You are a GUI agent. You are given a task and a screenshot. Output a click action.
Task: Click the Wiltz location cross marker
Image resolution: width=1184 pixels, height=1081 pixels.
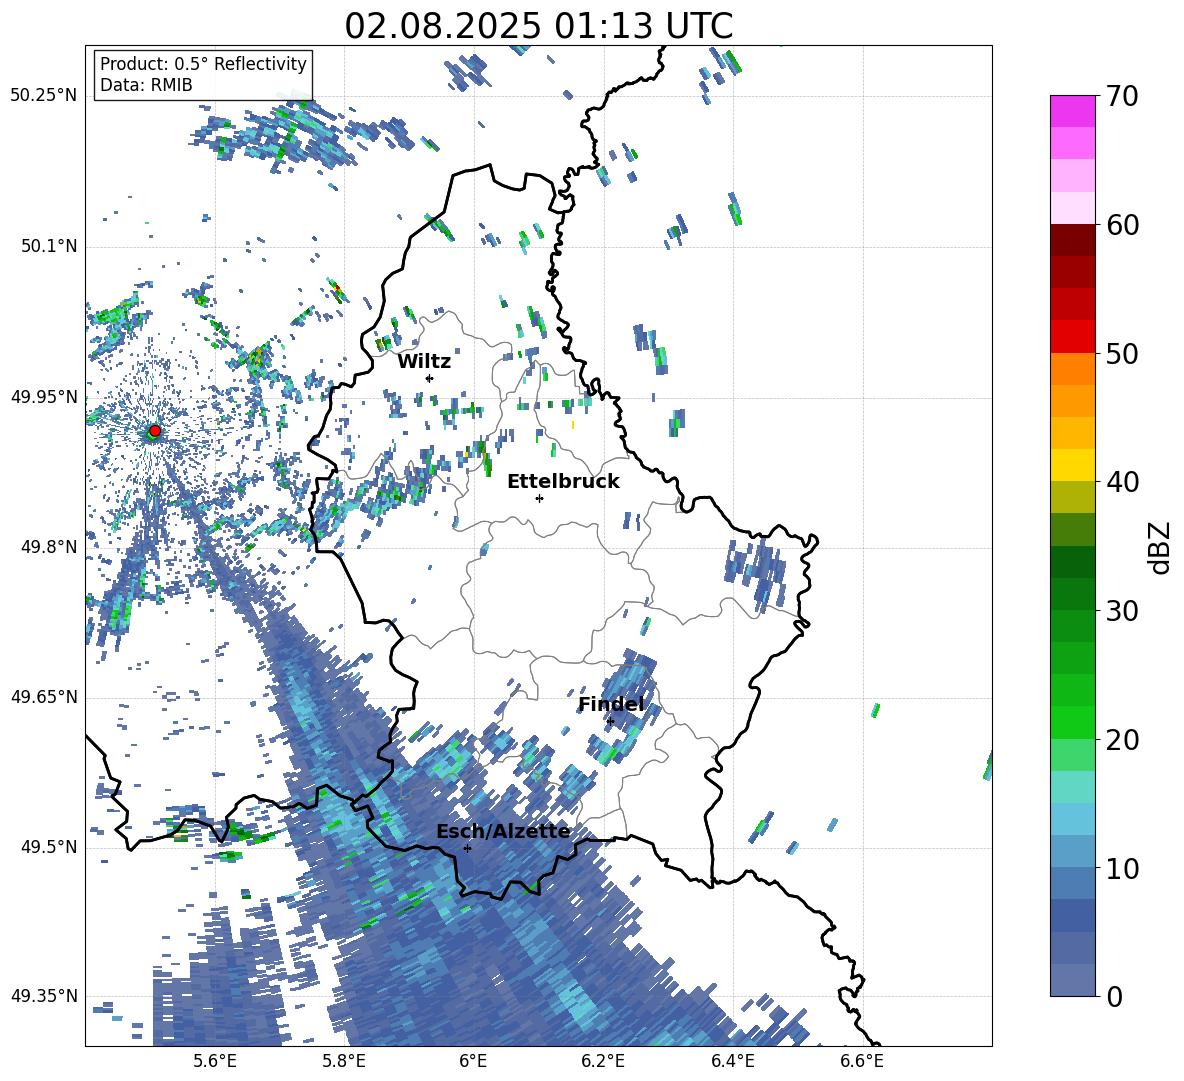[x=430, y=378]
